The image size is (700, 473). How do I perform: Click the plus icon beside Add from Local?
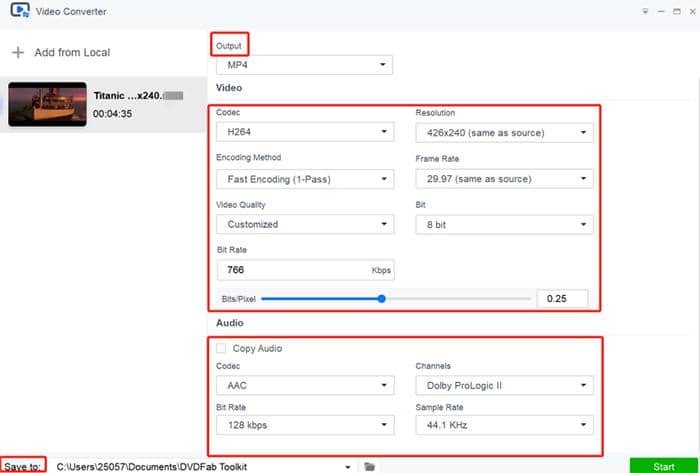pos(17,52)
